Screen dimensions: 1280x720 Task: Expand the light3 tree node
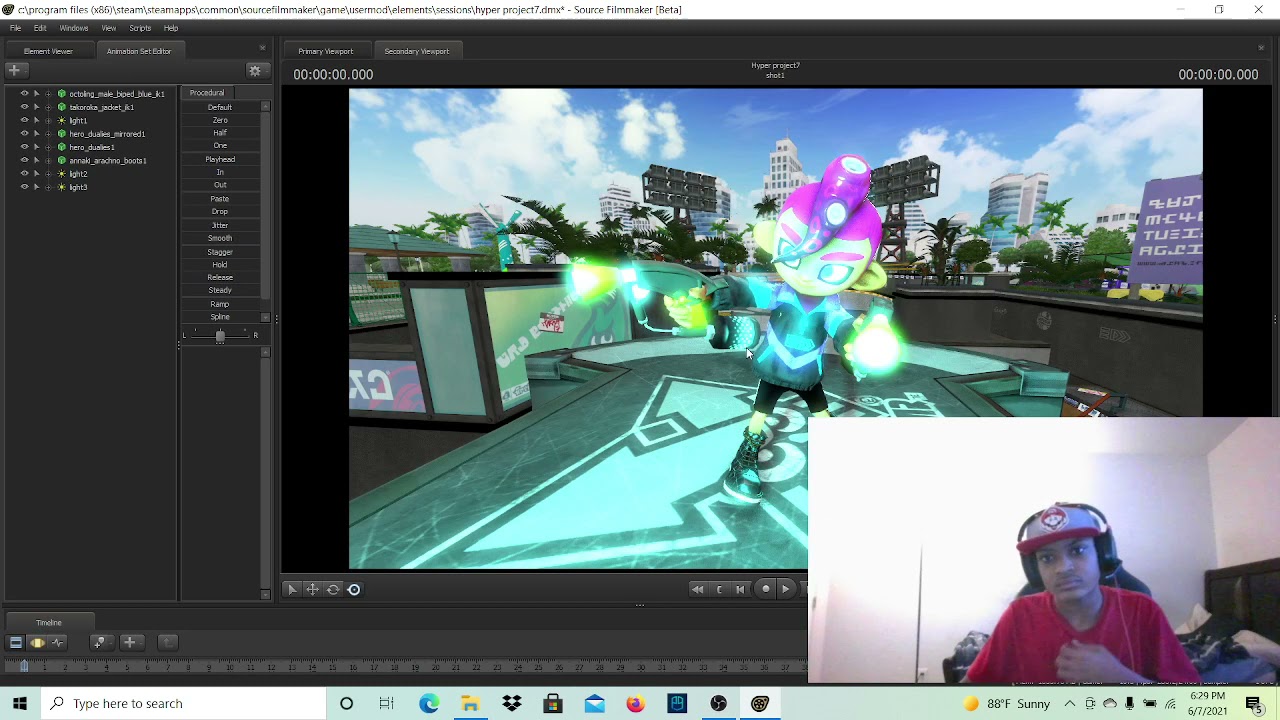tap(48, 187)
